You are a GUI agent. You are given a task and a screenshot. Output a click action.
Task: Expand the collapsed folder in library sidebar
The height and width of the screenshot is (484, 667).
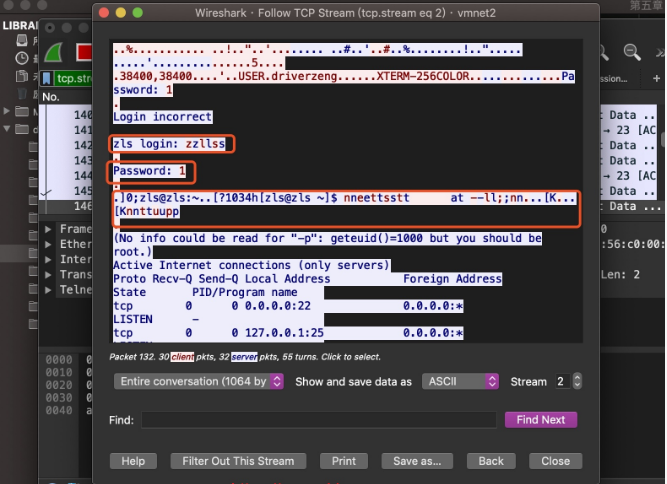(7, 111)
